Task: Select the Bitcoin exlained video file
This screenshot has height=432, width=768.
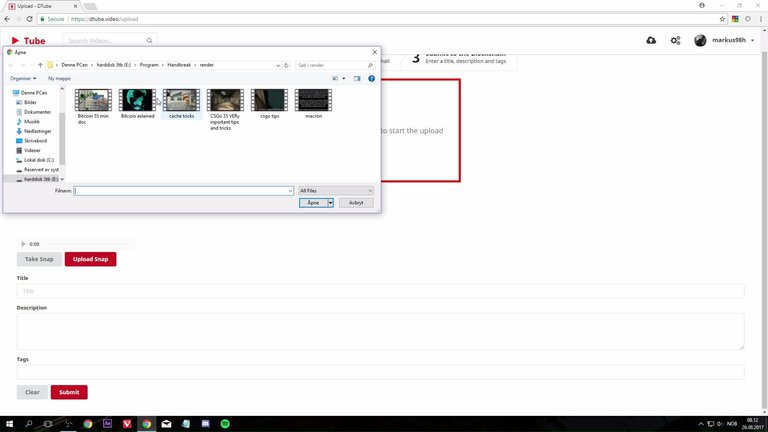Action: pos(138,104)
